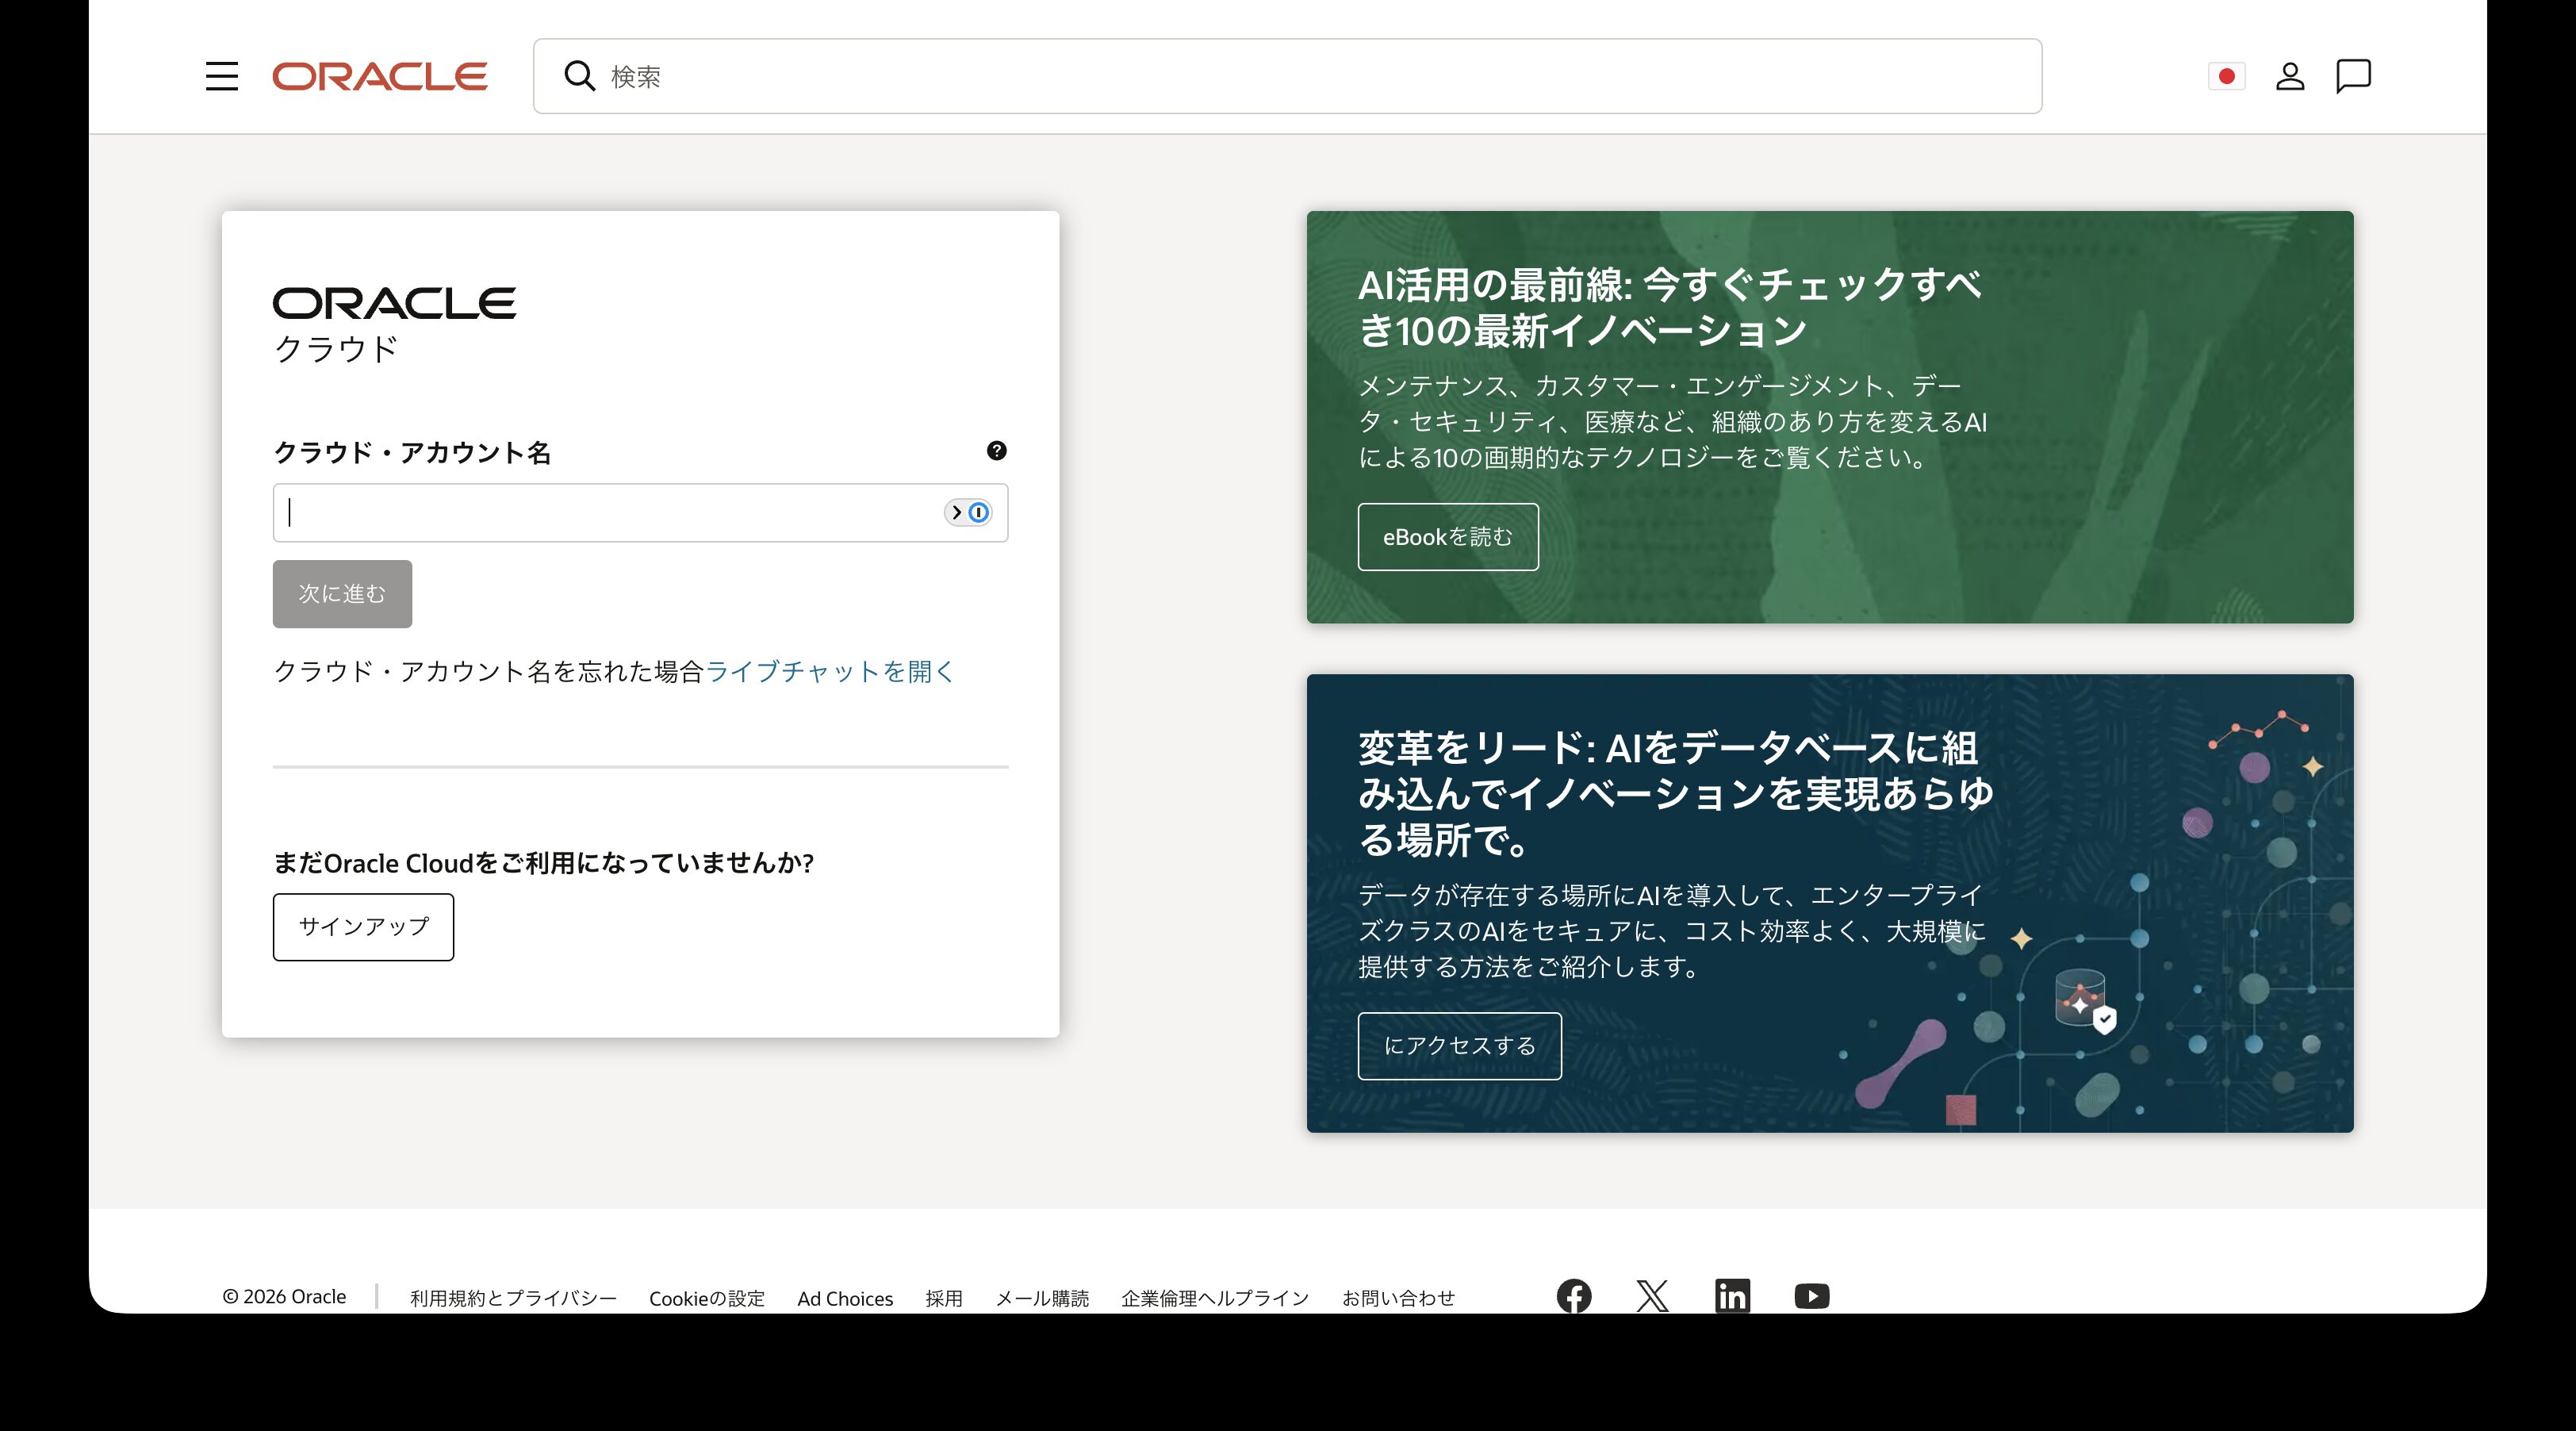Focus the 検索 search field
Image resolution: width=2576 pixels, height=1431 pixels.
(1287, 76)
